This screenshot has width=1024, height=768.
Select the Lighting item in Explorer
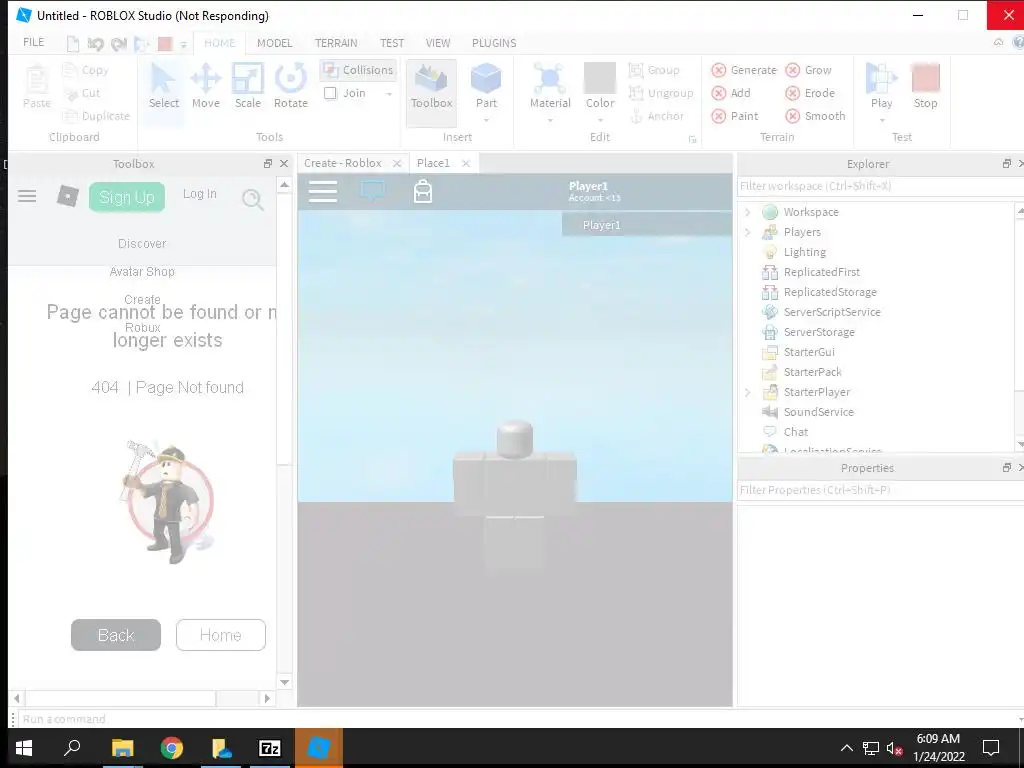point(805,252)
